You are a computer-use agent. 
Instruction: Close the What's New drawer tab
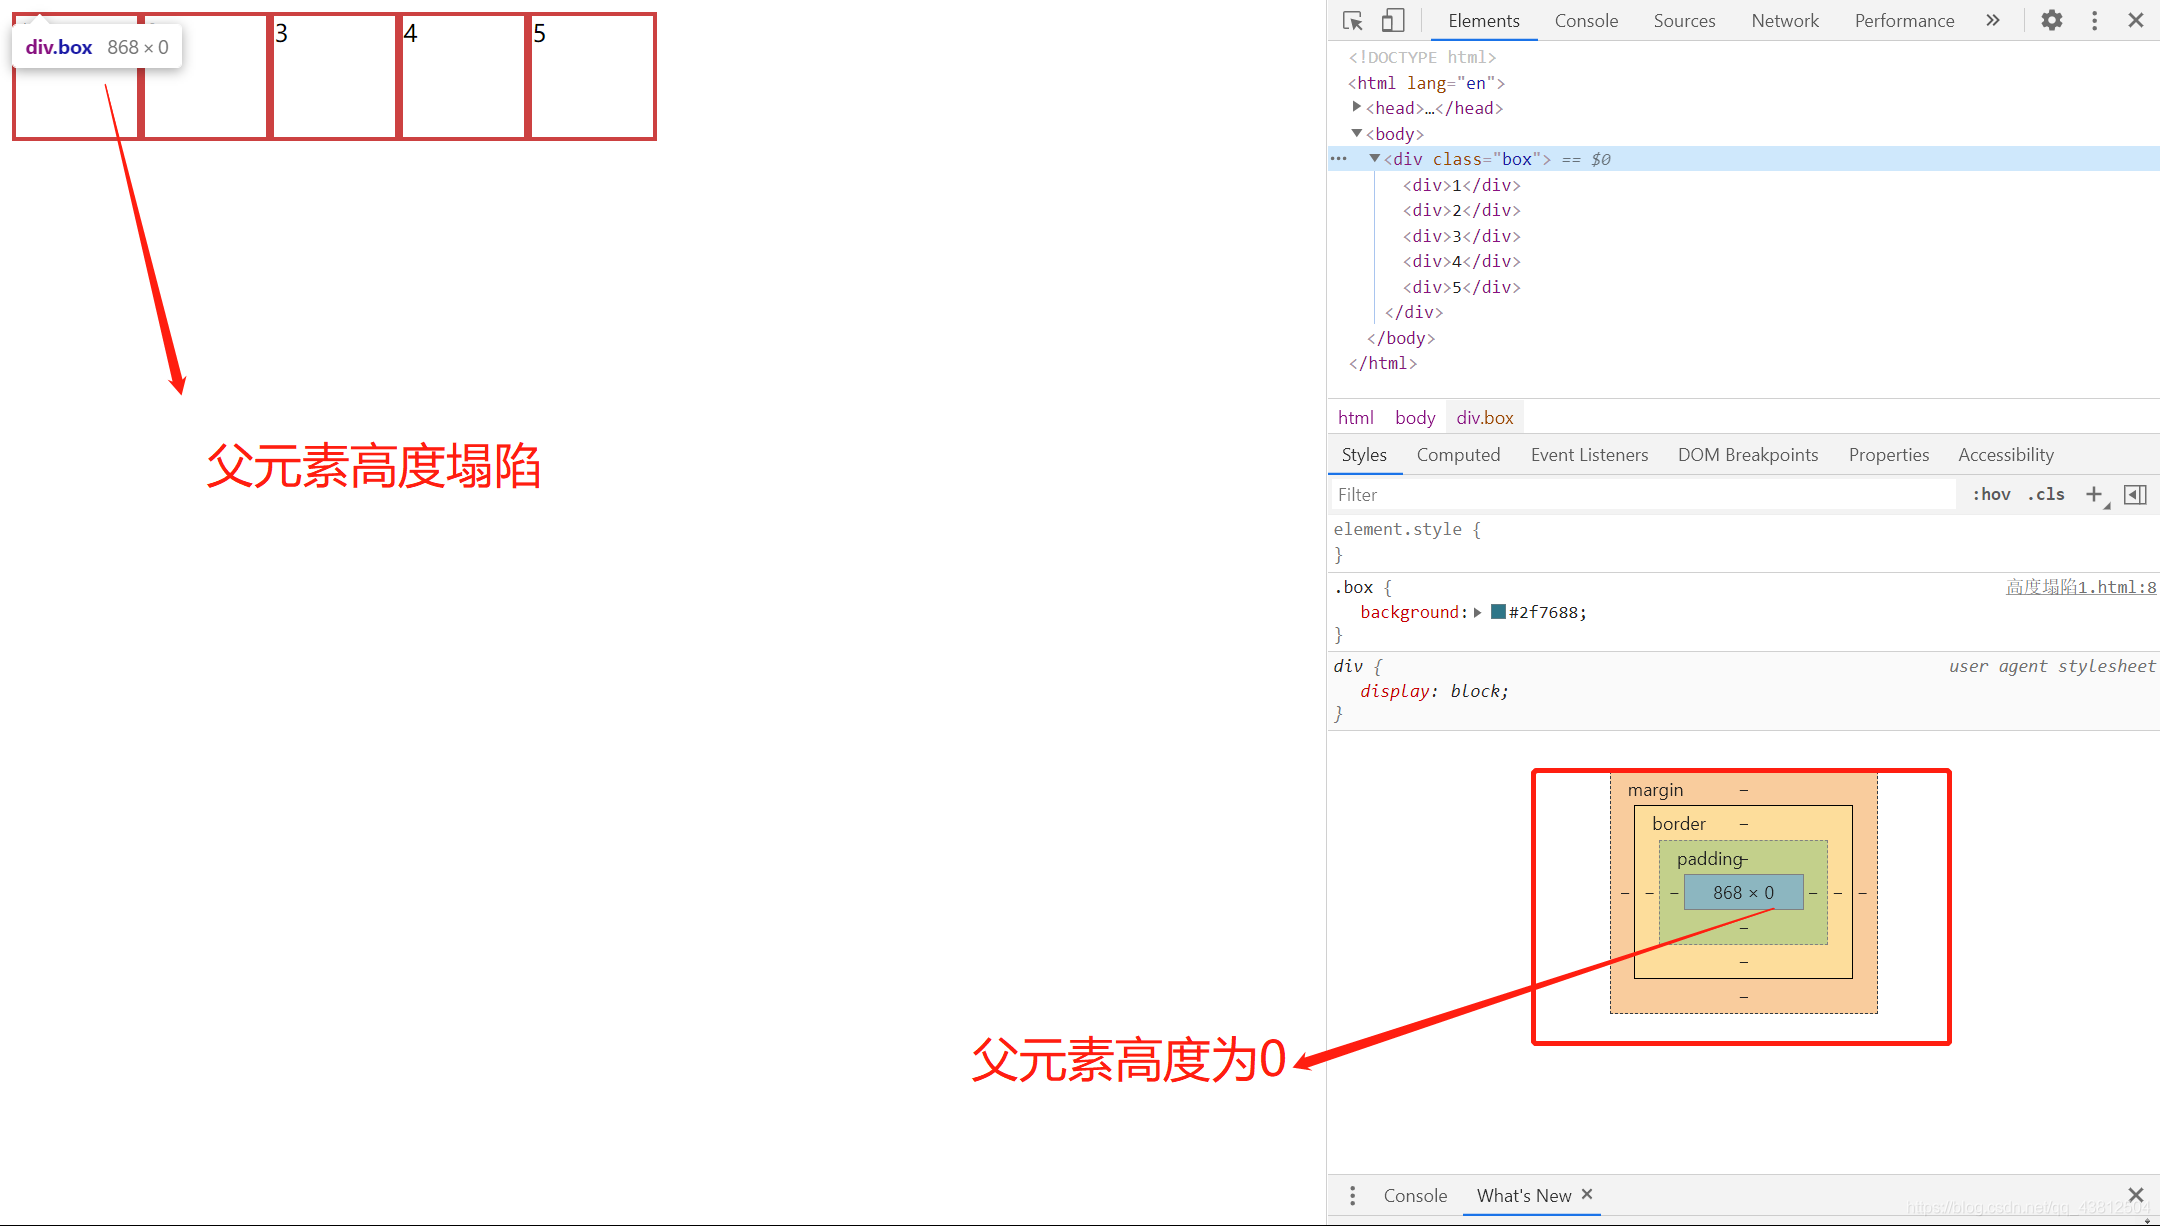point(1587,1194)
